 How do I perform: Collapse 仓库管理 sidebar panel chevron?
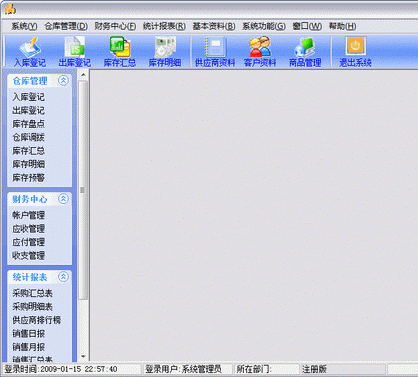pos(63,80)
